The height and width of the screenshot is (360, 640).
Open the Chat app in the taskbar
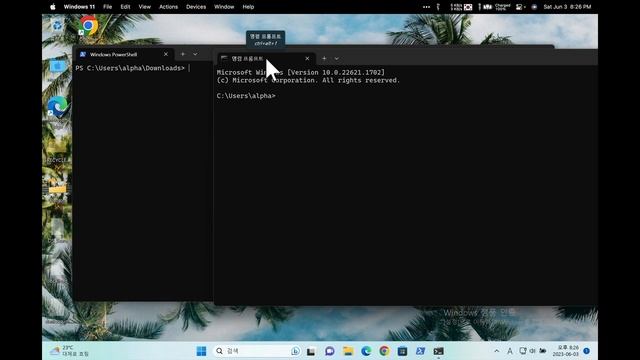coord(330,351)
